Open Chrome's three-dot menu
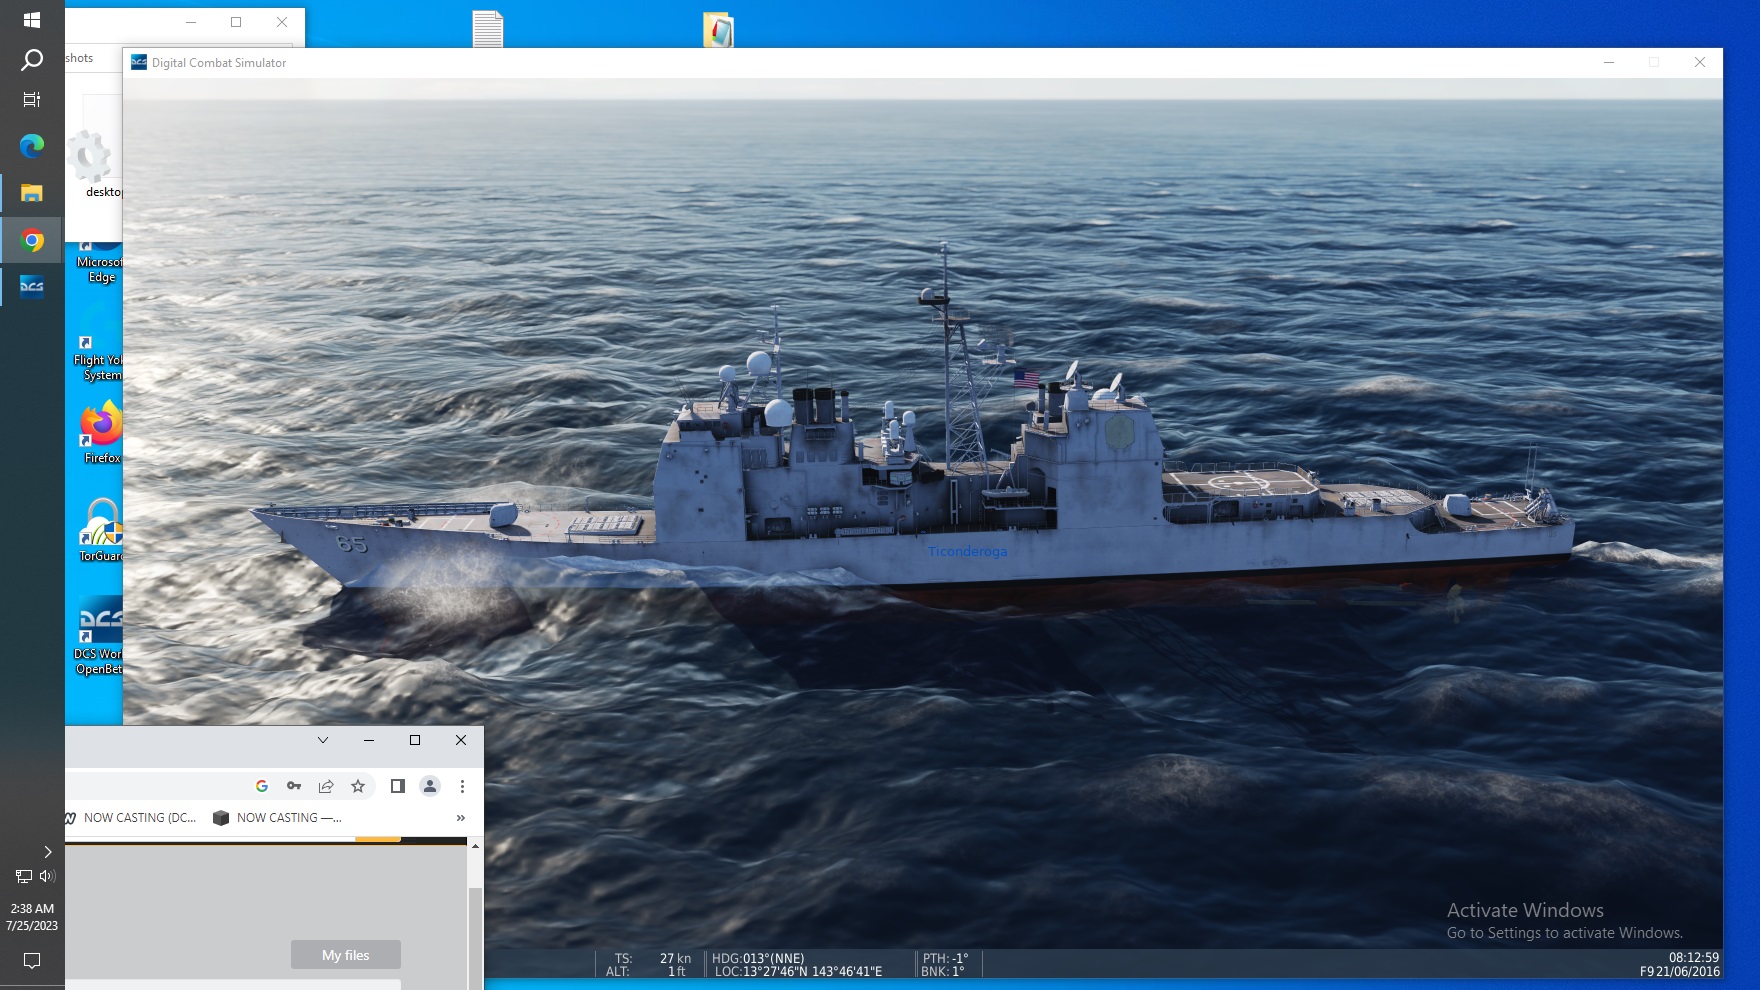Screen dimensions: 1760x990 click(x=462, y=786)
